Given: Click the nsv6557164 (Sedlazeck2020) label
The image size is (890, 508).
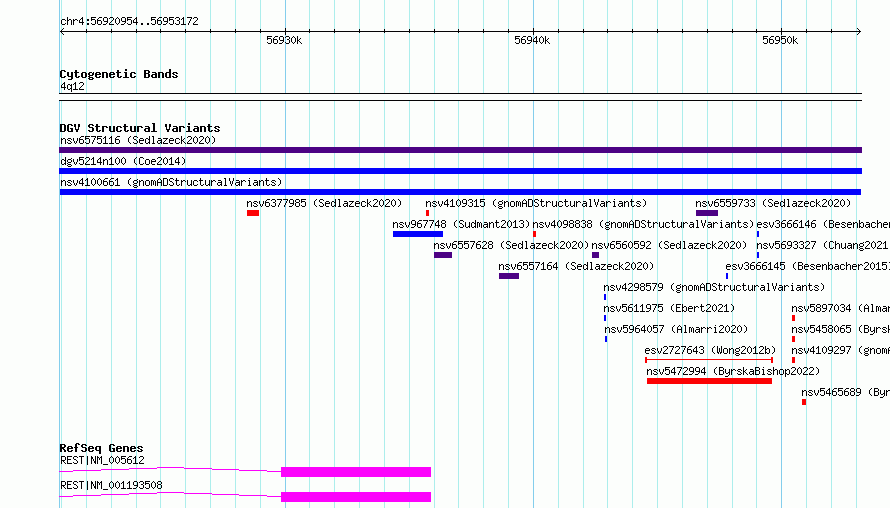Looking at the screenshot, I should point(576,266).
